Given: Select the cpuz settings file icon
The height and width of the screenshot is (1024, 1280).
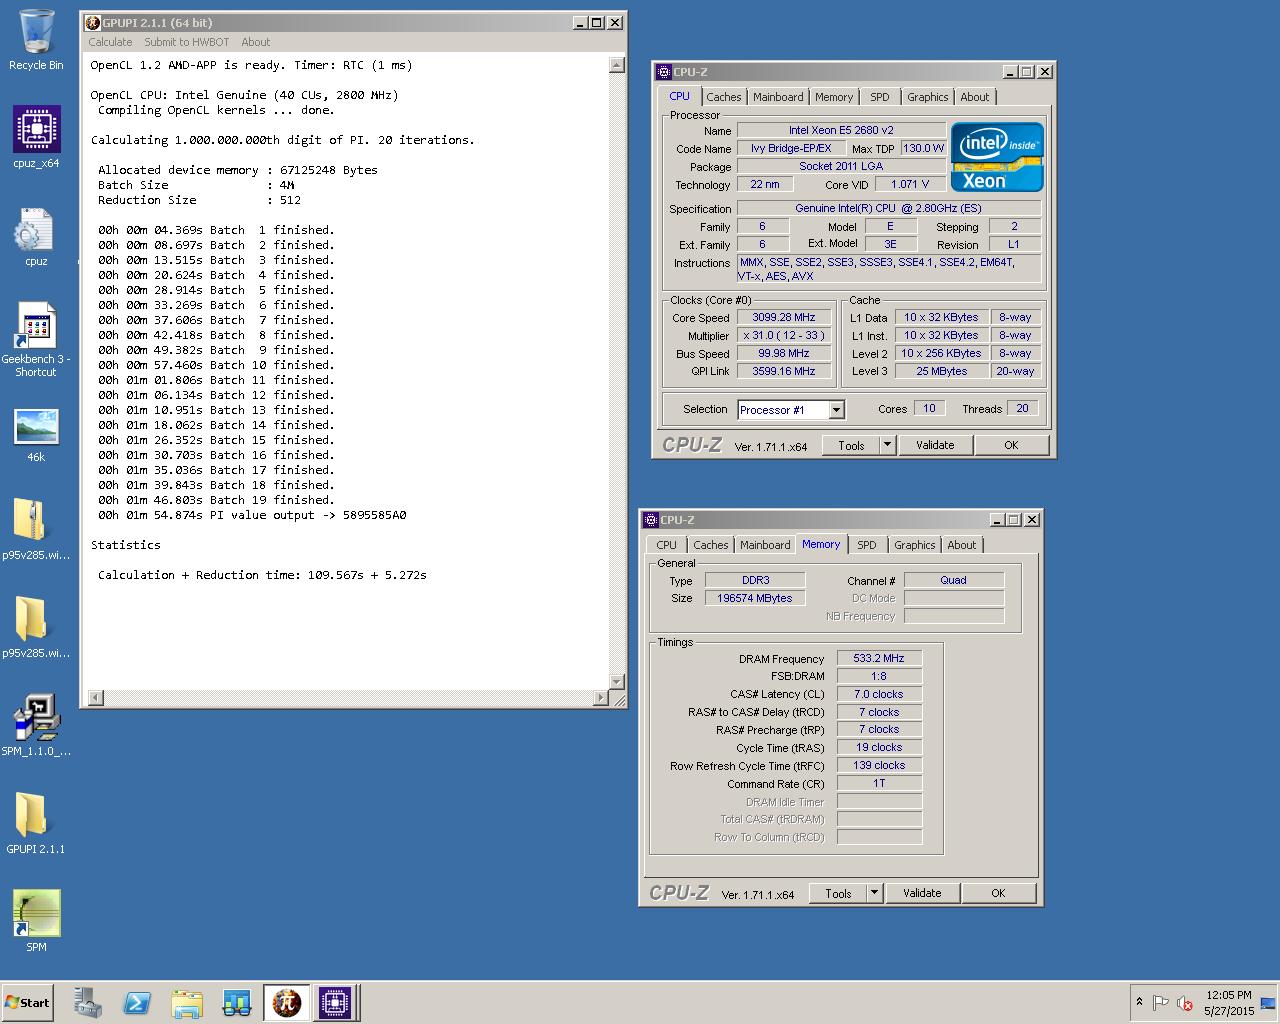Looking at the screenshot, I should click(x=36, y=237).
